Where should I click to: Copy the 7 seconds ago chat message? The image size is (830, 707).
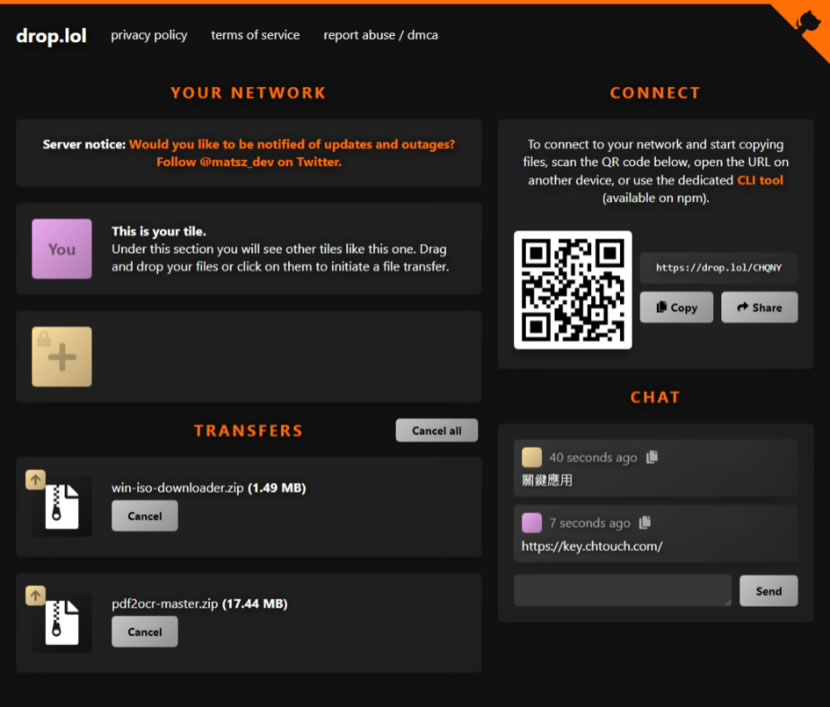(645, 522)
